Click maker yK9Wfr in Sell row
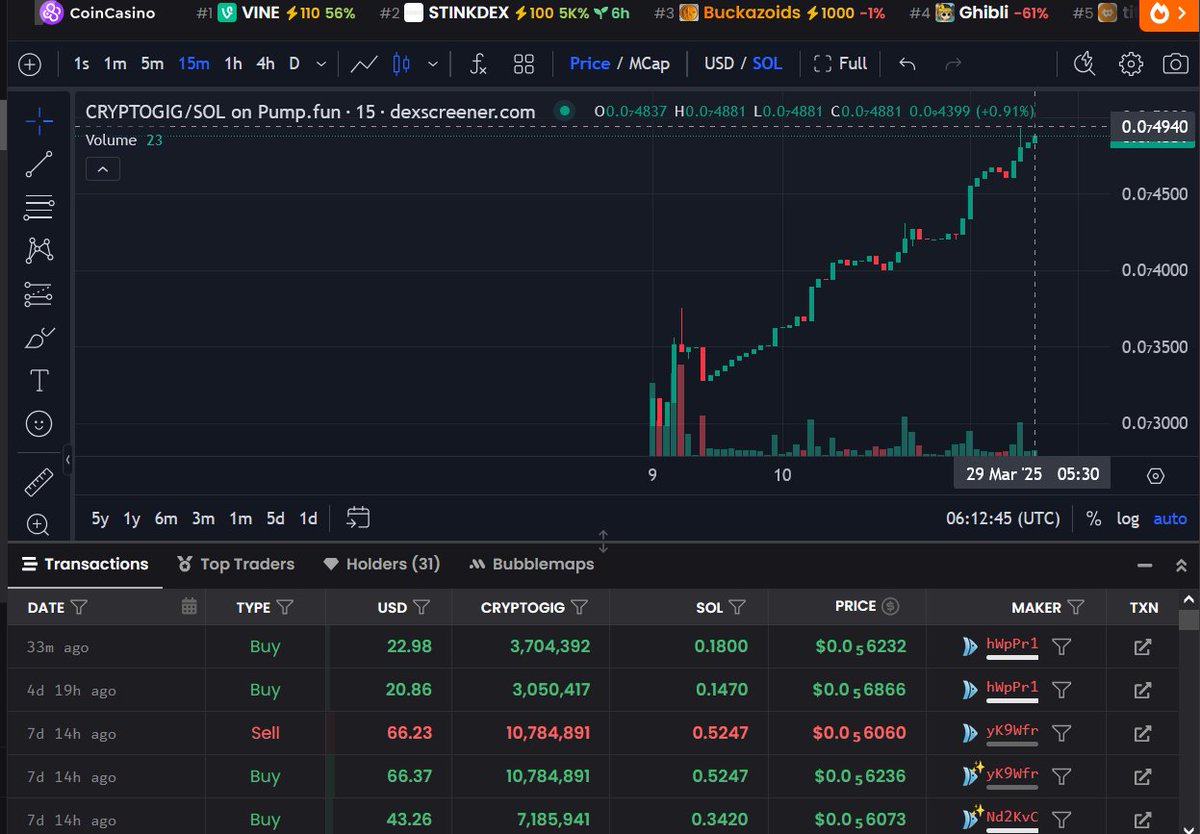The image size is (1200, 834). [x=1012, y=731]
